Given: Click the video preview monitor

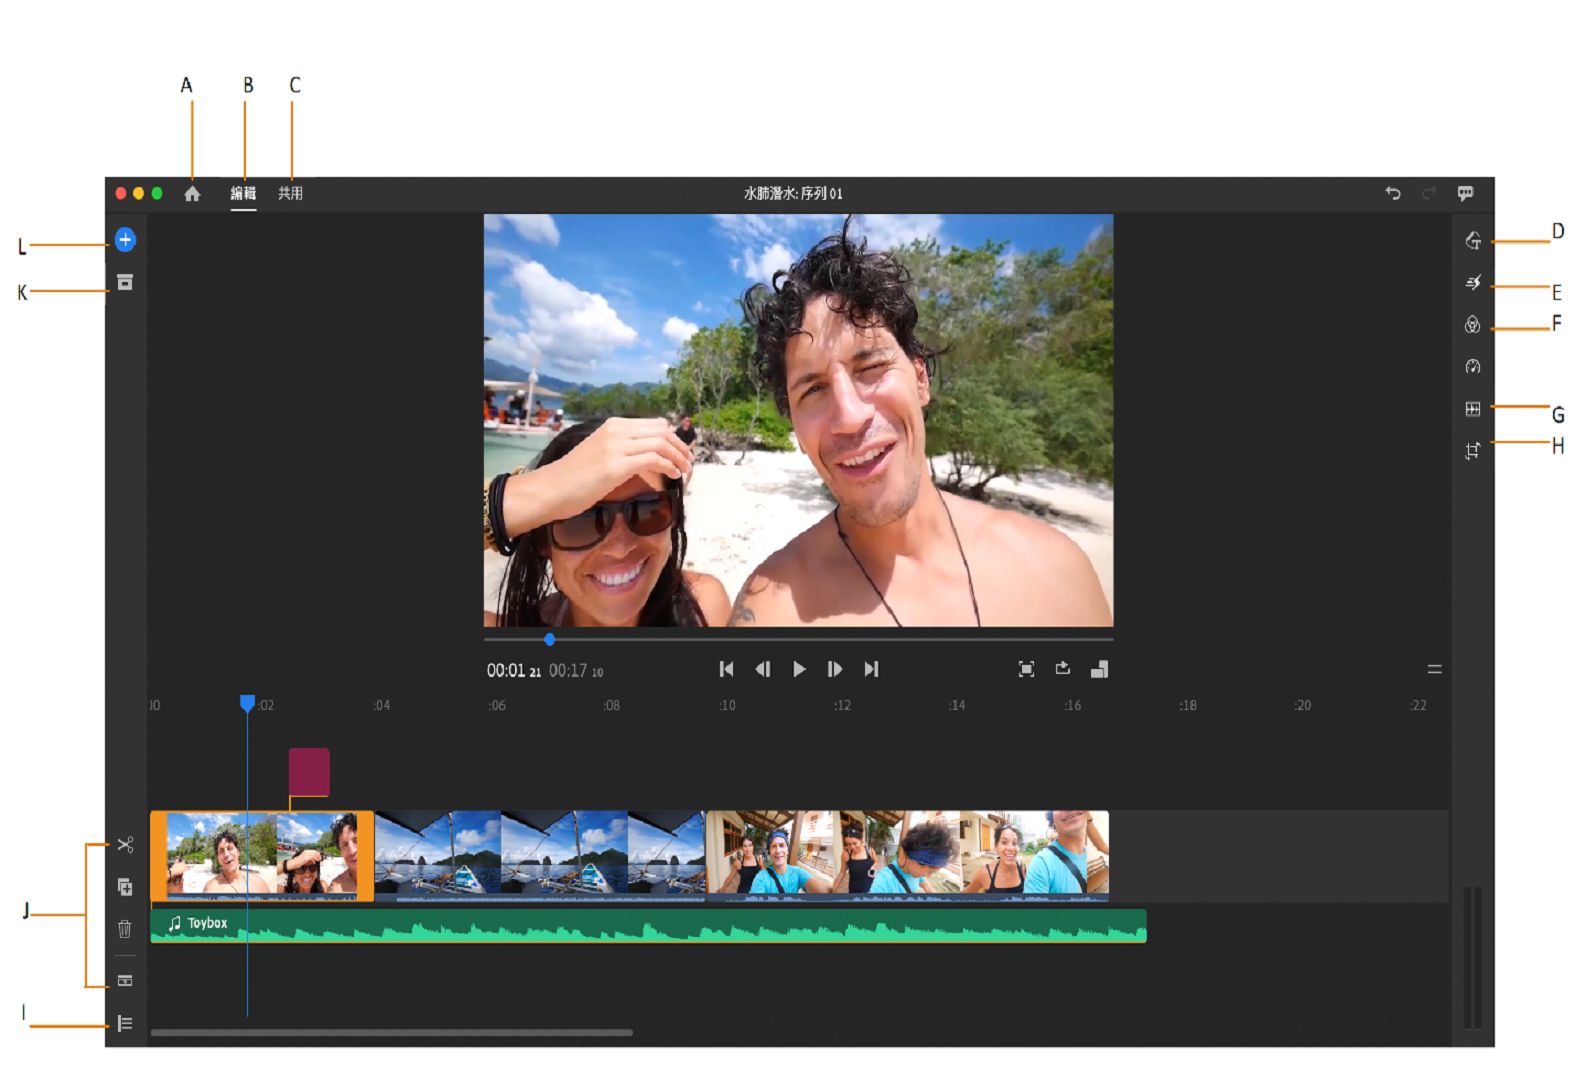Looking at the screenshot, I should (x=798, y=420).
